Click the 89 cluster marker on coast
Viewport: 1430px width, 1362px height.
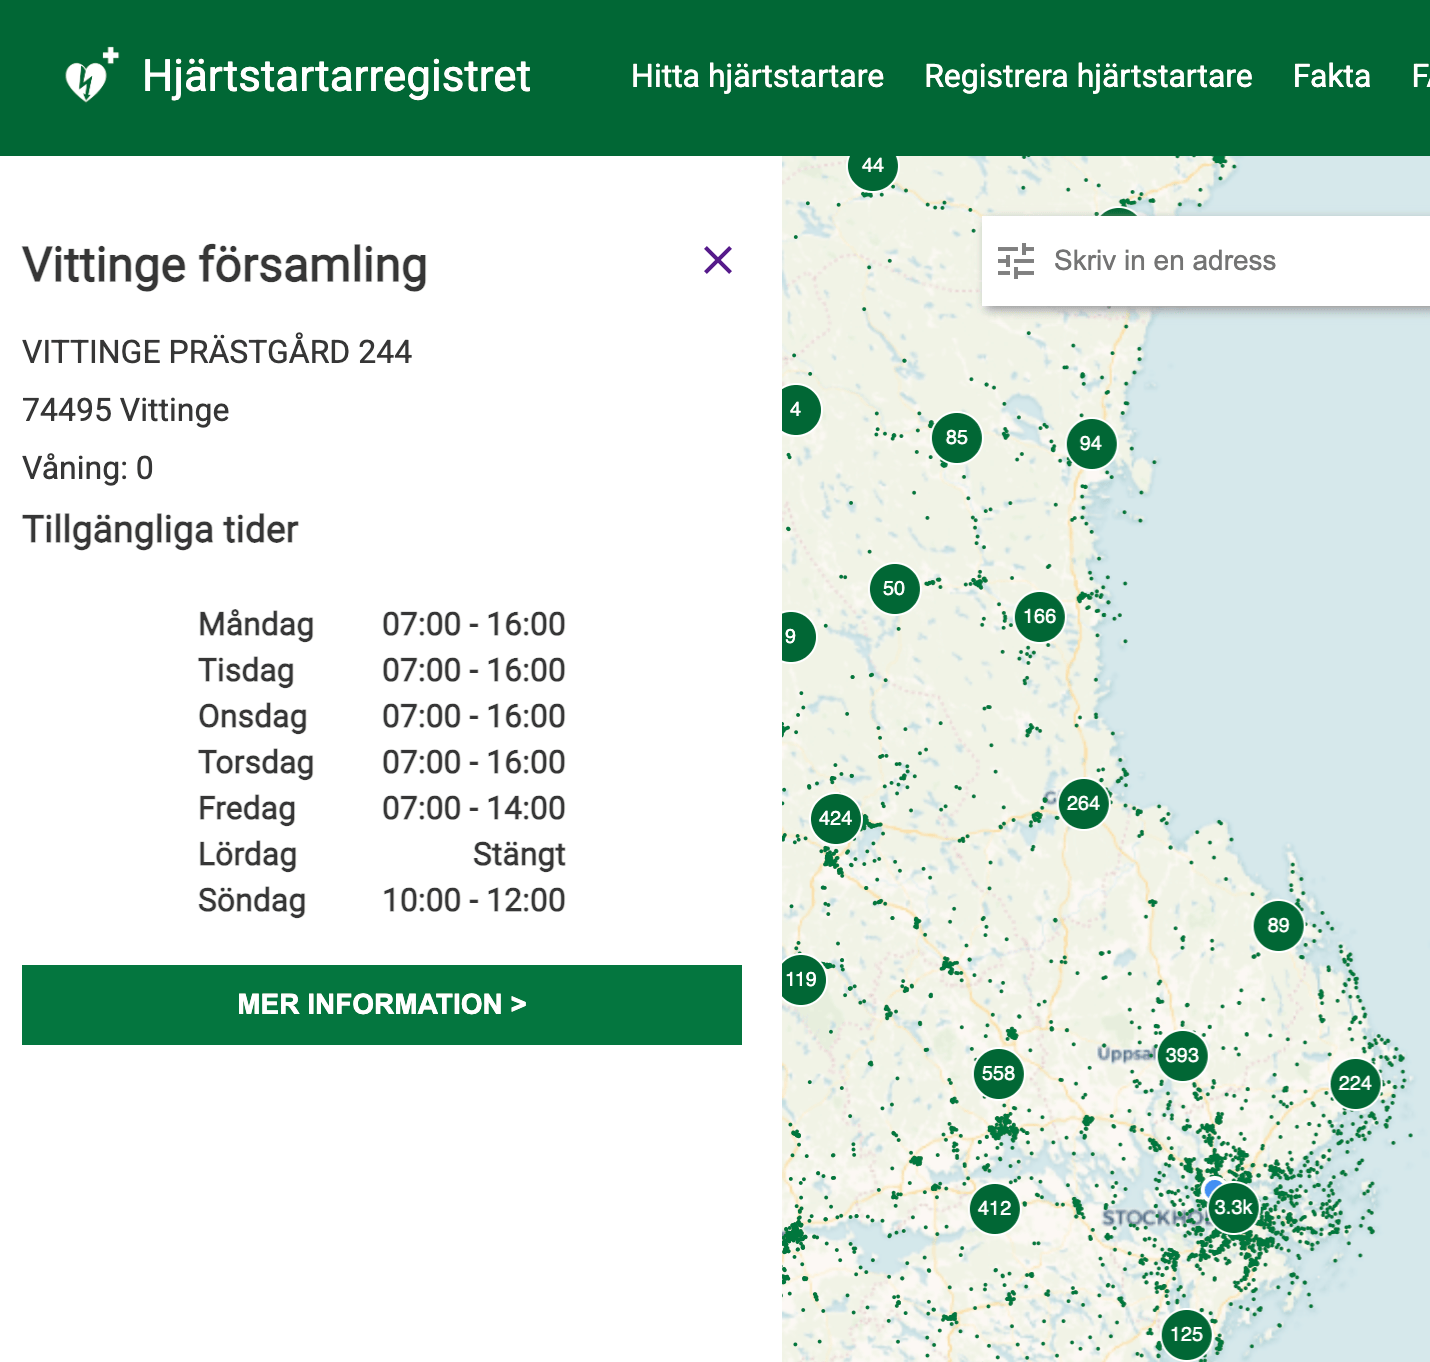pyautogui.click(x=1278, y=926)
